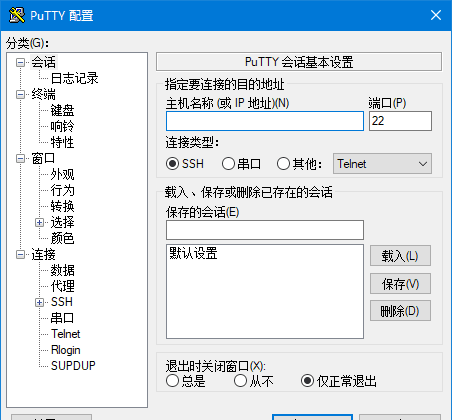Click the PuTTY icon in title bar
This screenshot has height=420, width=452.
coord(17,15)
